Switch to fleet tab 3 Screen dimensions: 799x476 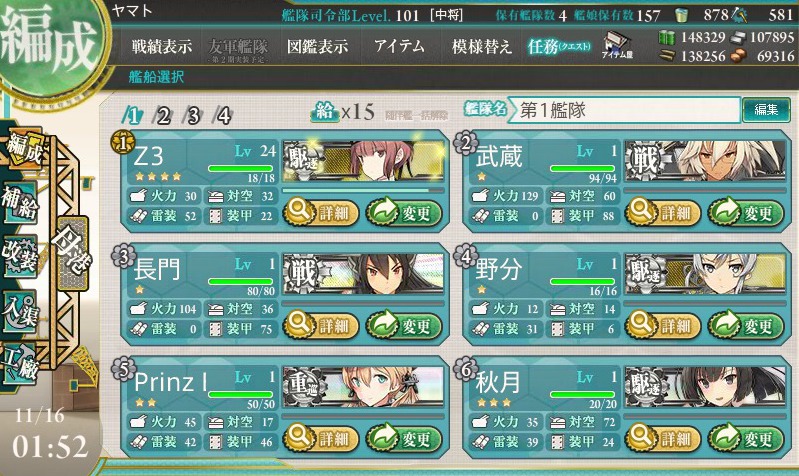[x=193, y=116]
